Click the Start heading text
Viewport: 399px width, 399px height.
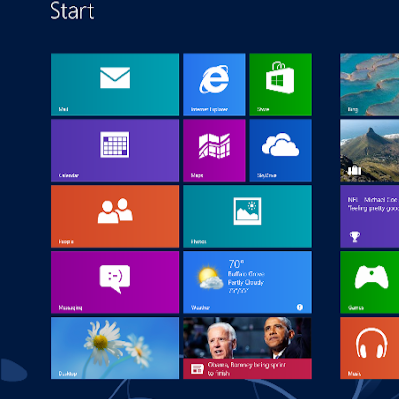(x=72, y=11)
